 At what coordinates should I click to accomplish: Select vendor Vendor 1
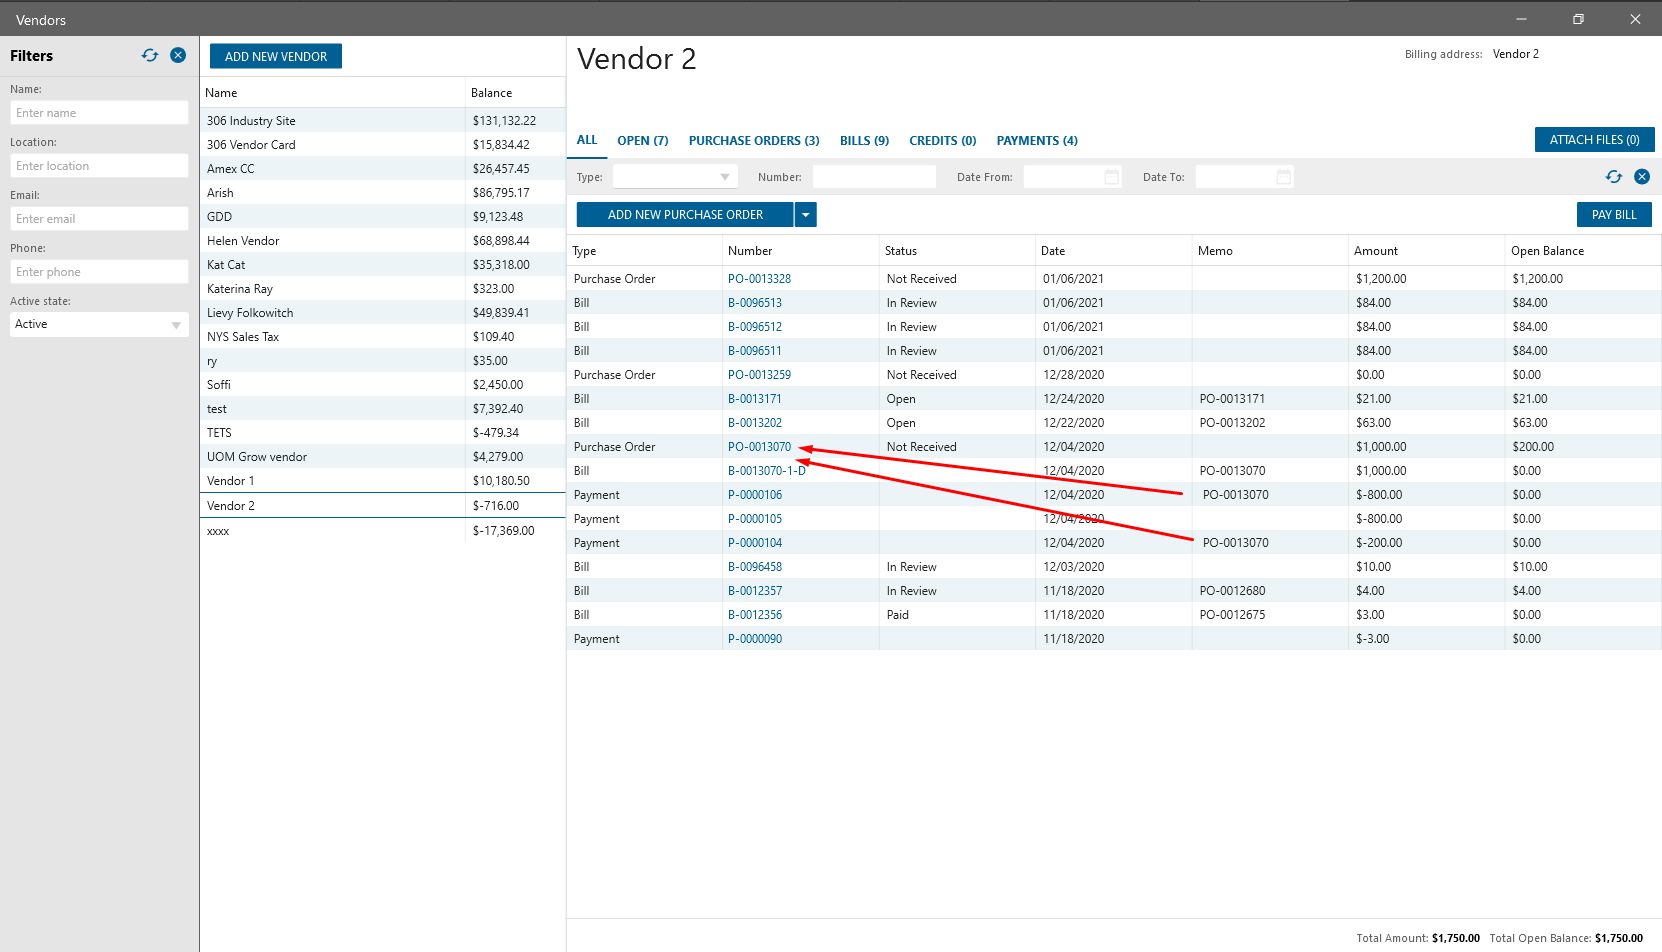382,480
